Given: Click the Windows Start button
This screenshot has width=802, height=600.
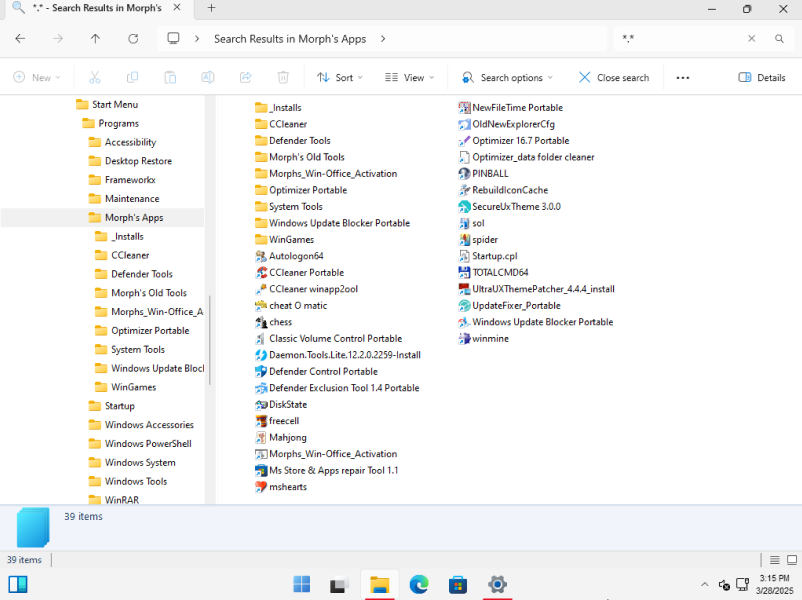Looking at the screenshot, I should point(302,584).
